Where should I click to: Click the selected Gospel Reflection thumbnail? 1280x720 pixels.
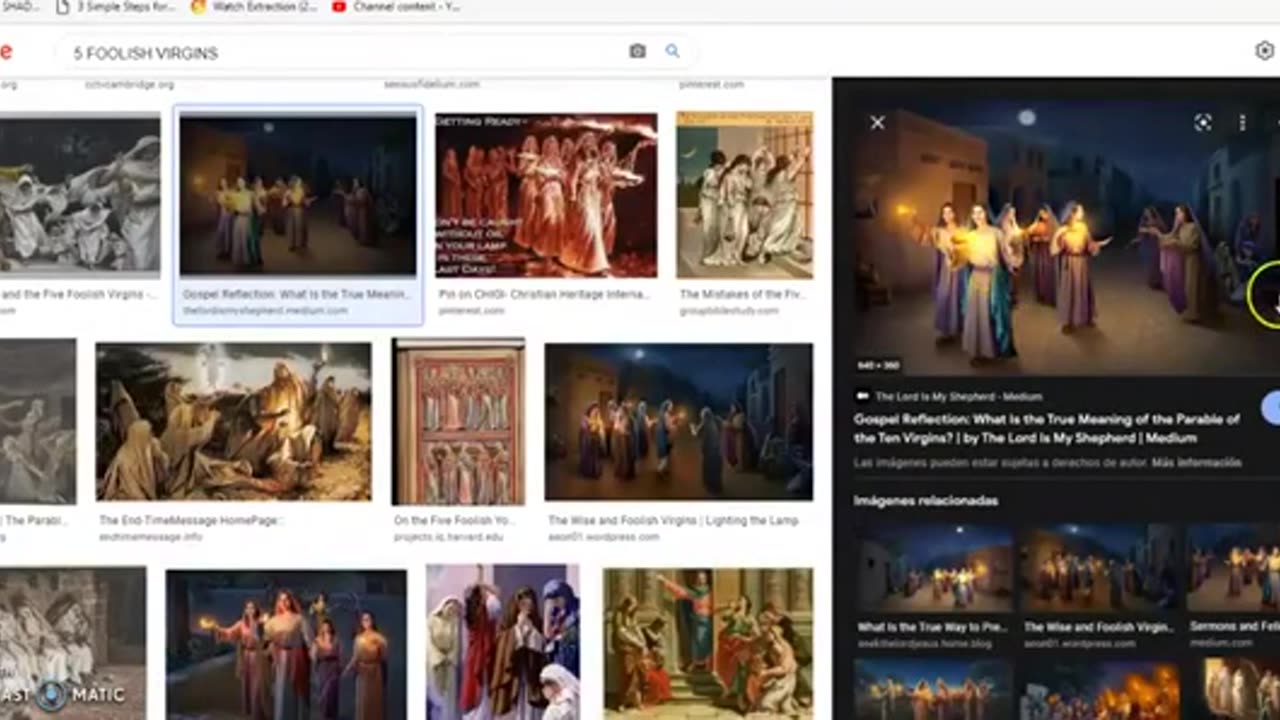tap(298, 195)
